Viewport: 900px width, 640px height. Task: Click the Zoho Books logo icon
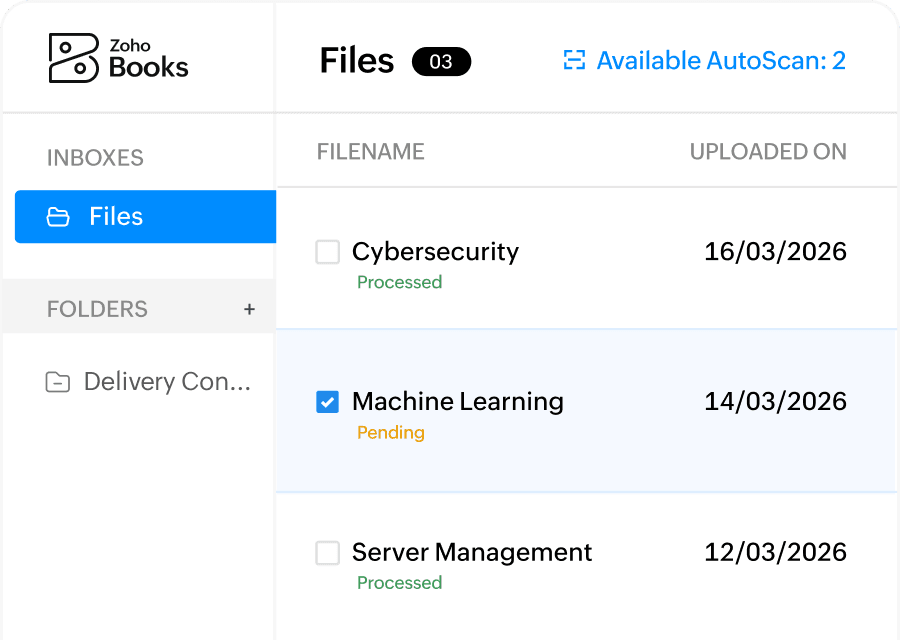[73, 58]
